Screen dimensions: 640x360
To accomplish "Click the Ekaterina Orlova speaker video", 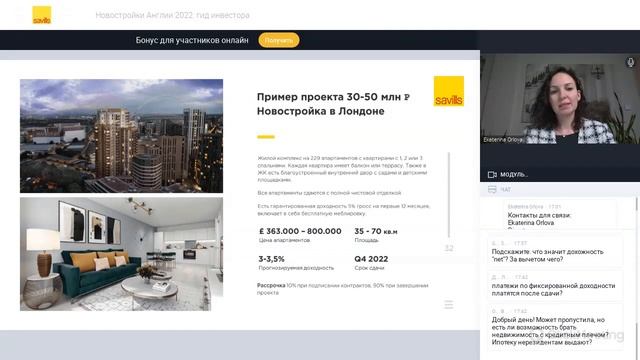I will pos(560,98).
